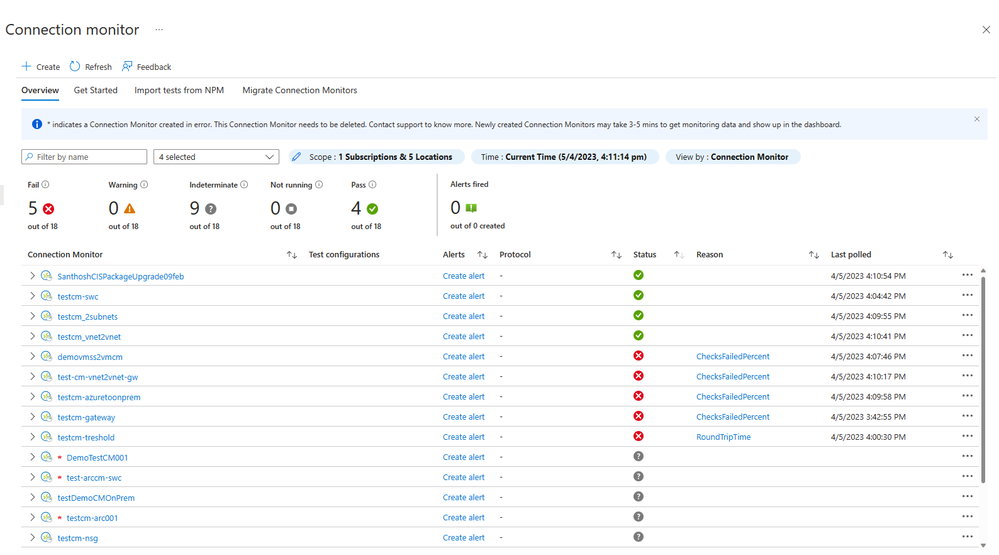Screen dimensions: 999x555
Task: Click the grey indeterminate status icon for testcm-arc001
Action: pos(638,517)
